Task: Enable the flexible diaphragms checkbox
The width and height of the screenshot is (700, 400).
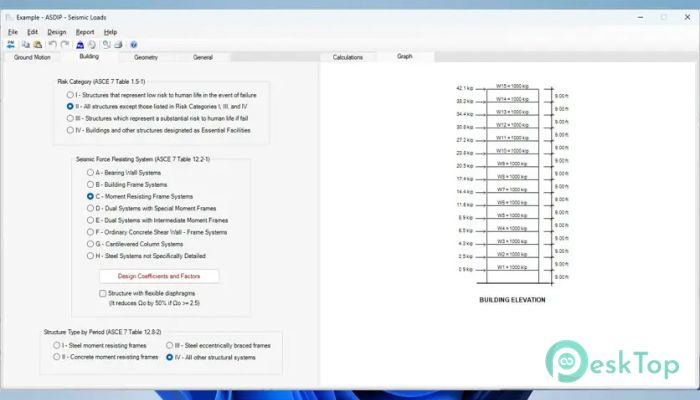Action: pos(103,293)
